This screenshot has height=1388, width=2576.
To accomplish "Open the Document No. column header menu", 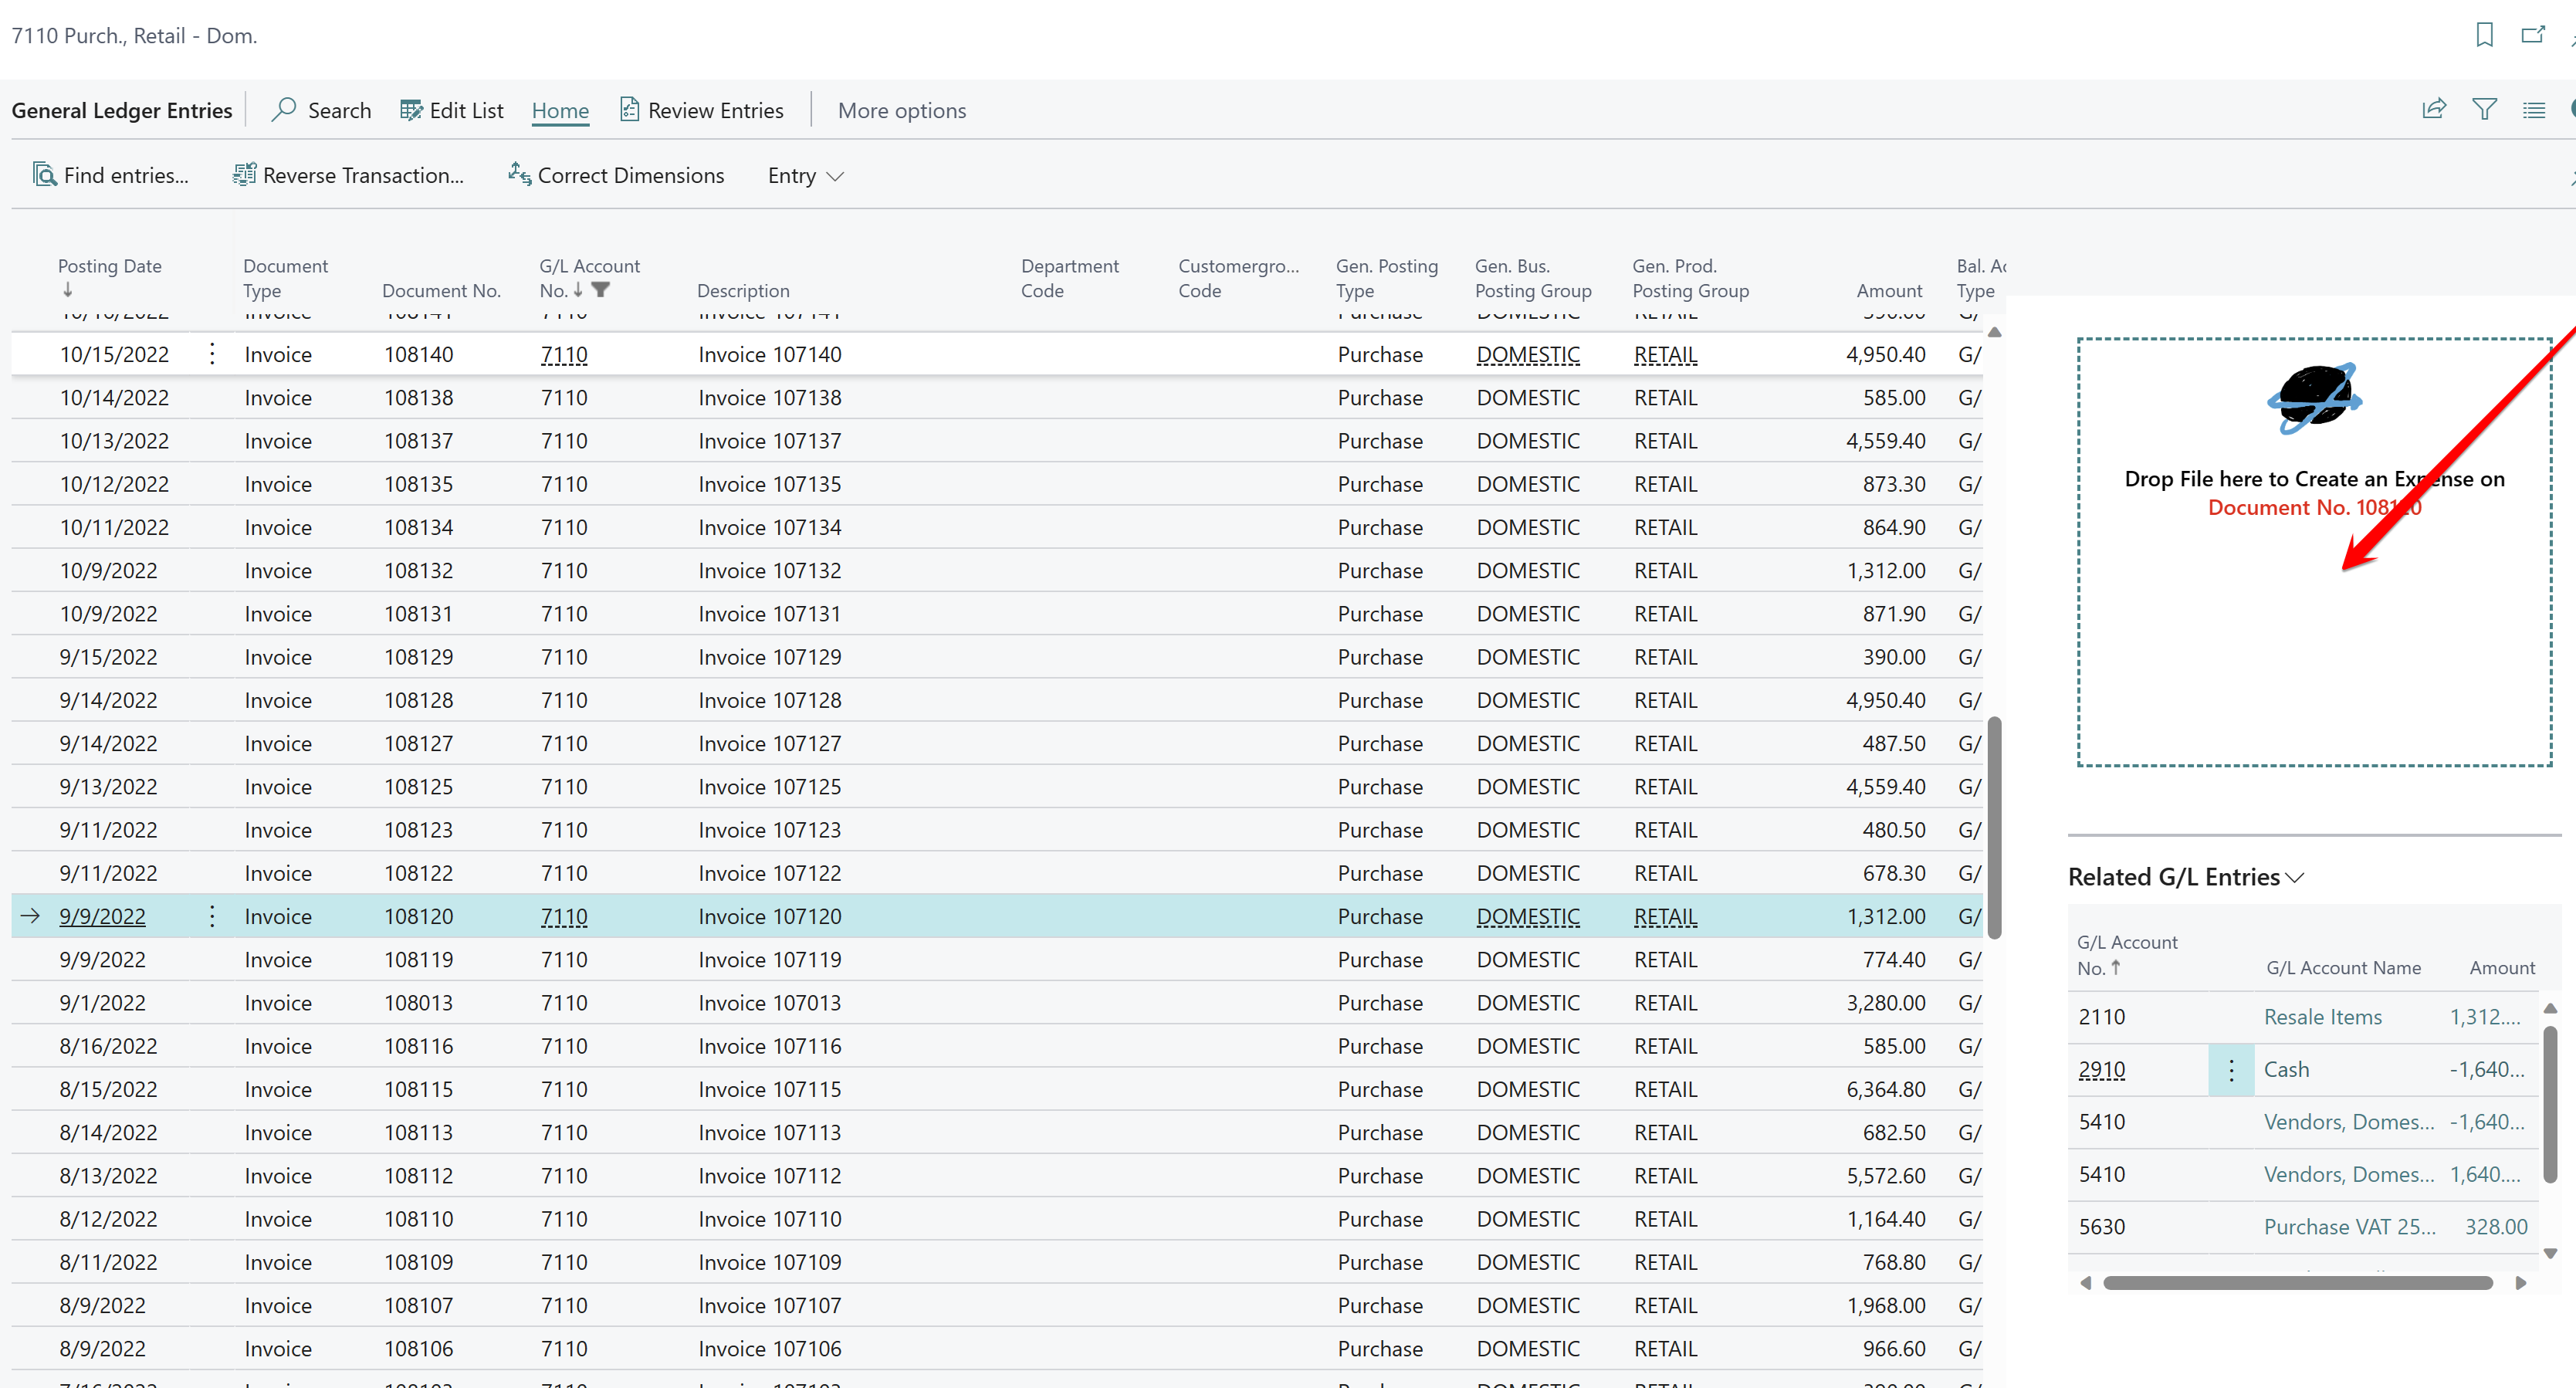I will [441, 290].
